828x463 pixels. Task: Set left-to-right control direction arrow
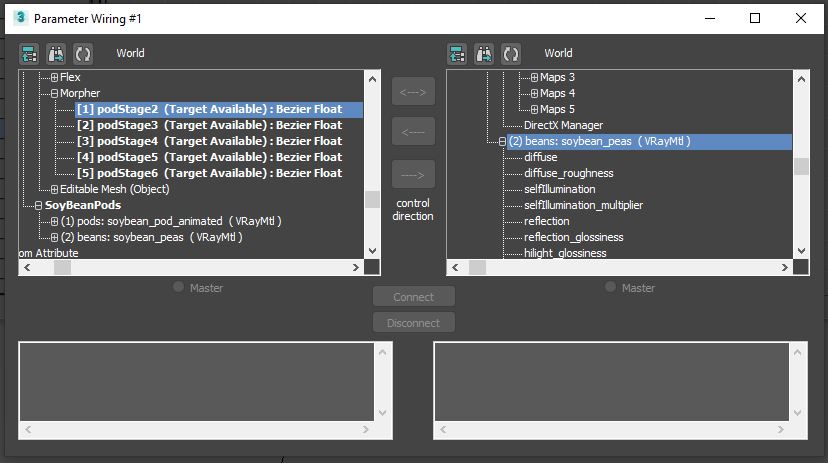413,175
